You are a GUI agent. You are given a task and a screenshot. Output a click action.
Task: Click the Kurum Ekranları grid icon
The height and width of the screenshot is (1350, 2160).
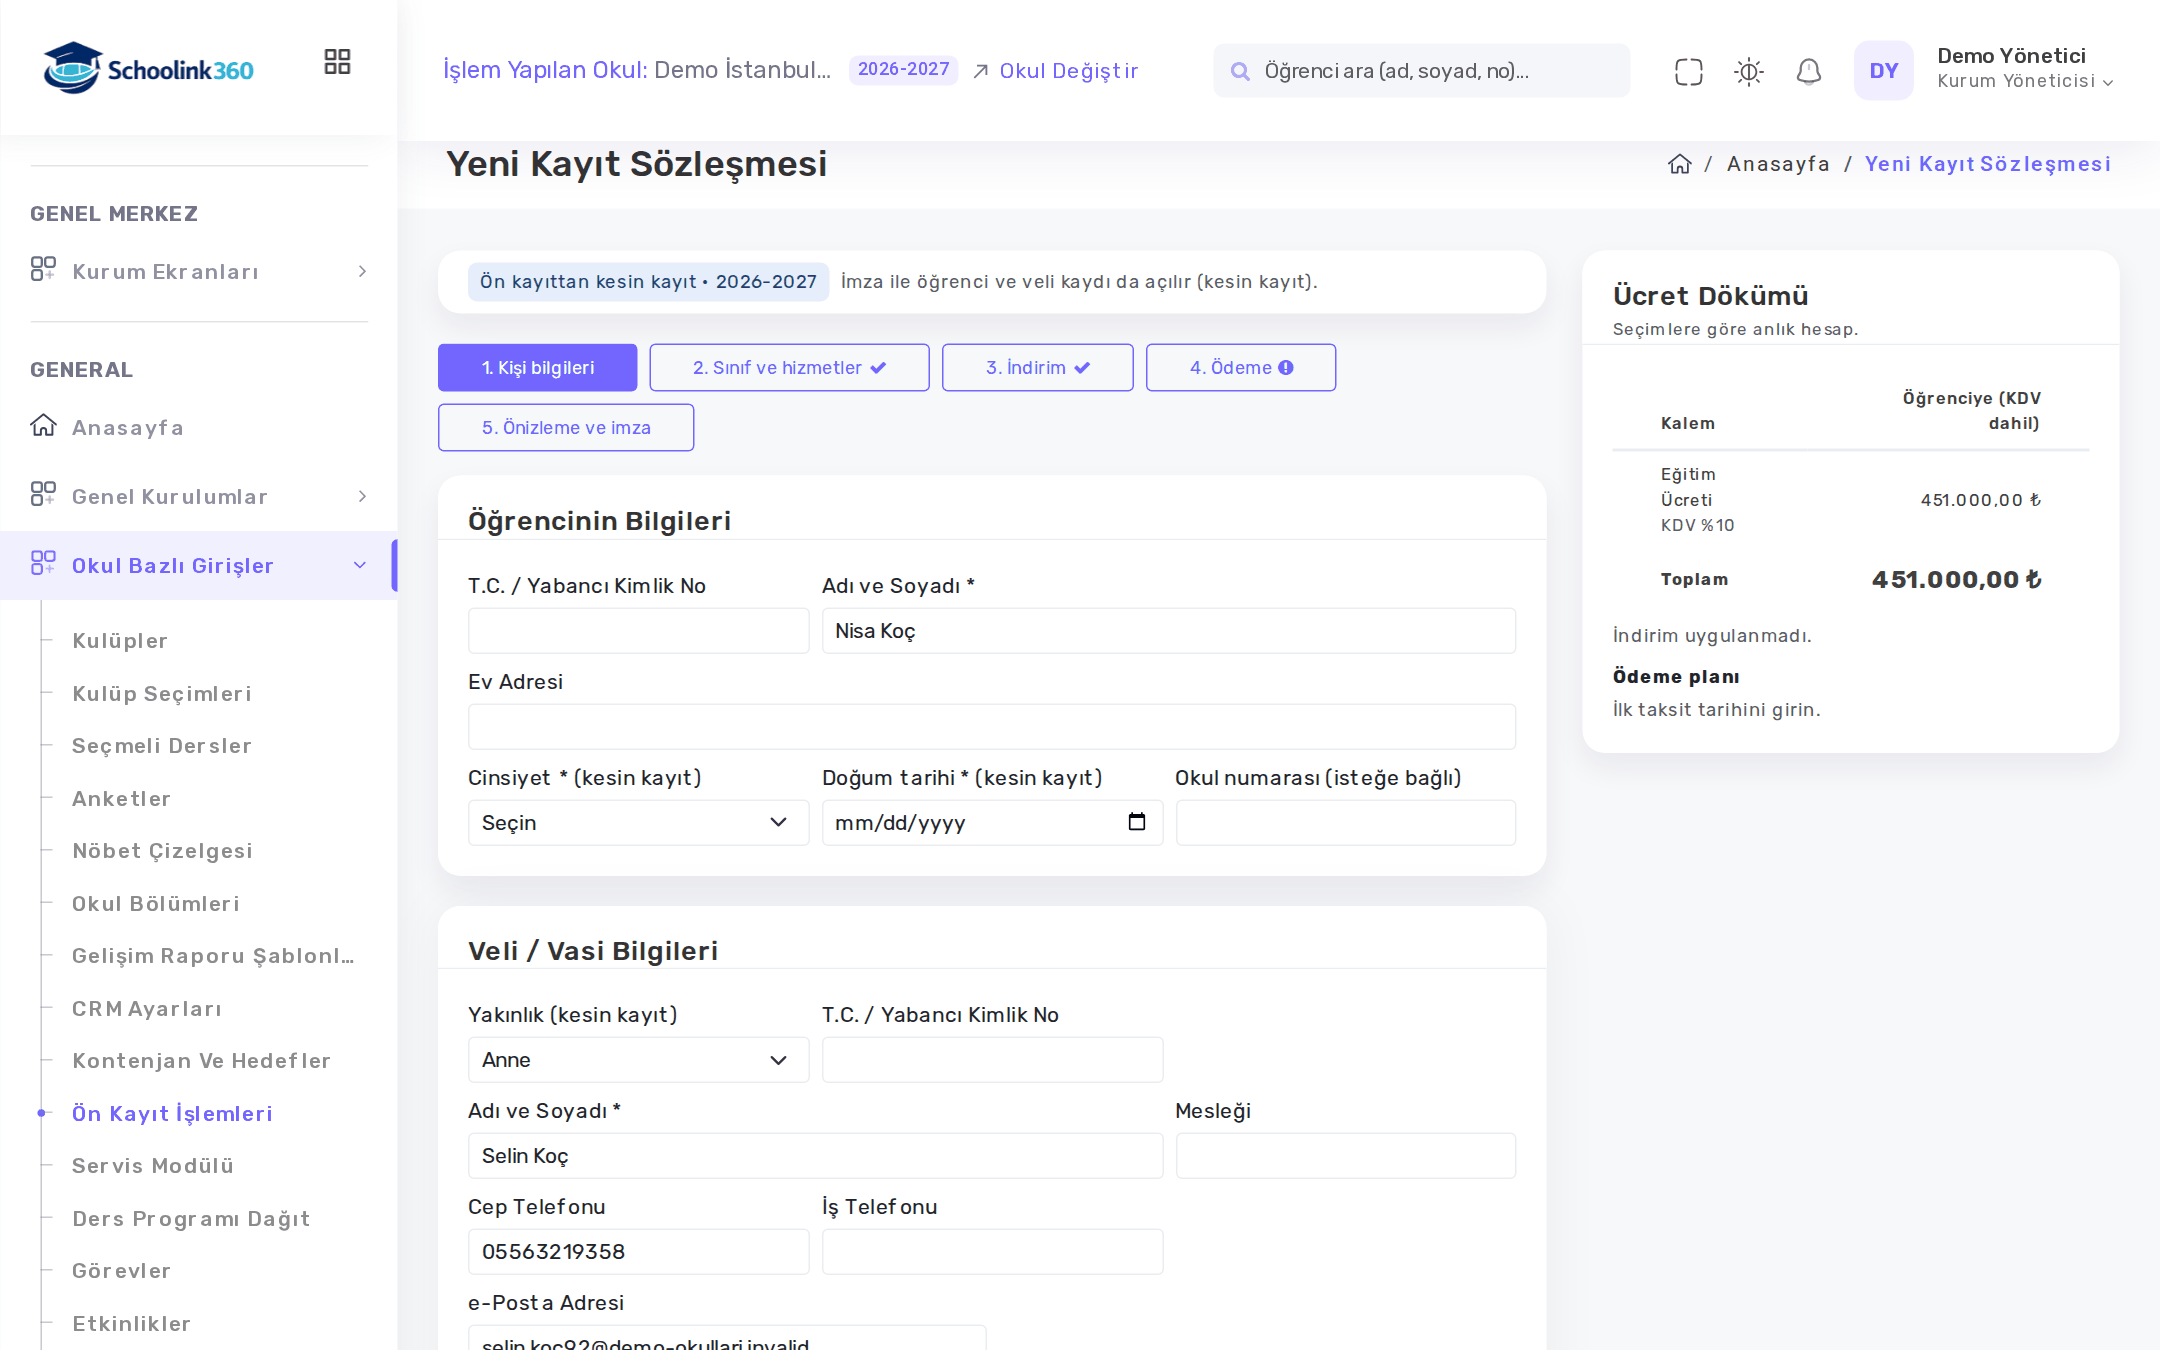point(43,269)
